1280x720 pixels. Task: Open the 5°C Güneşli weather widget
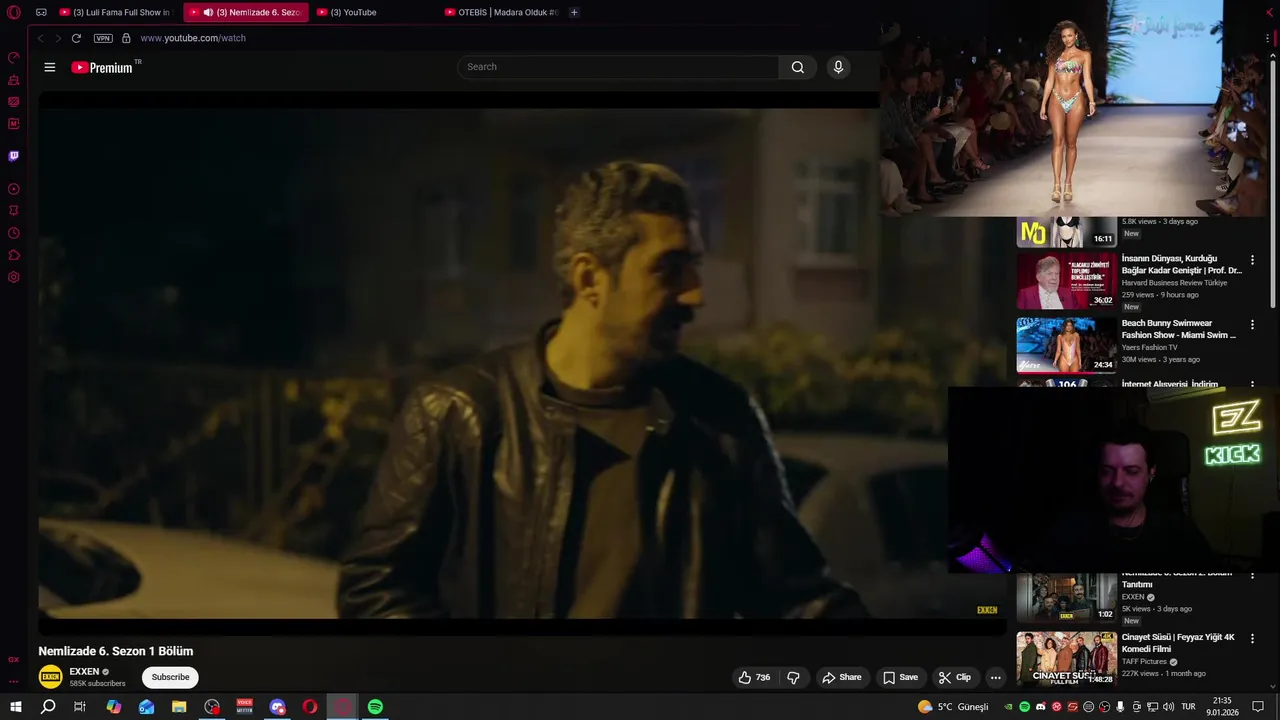coord(953,707)
